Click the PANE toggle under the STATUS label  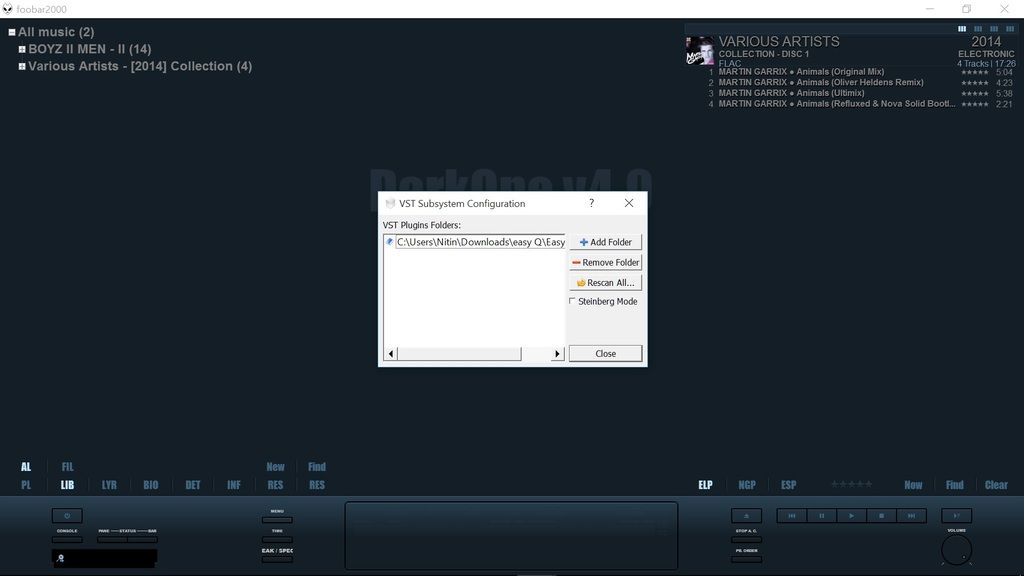tap(112, 540)
